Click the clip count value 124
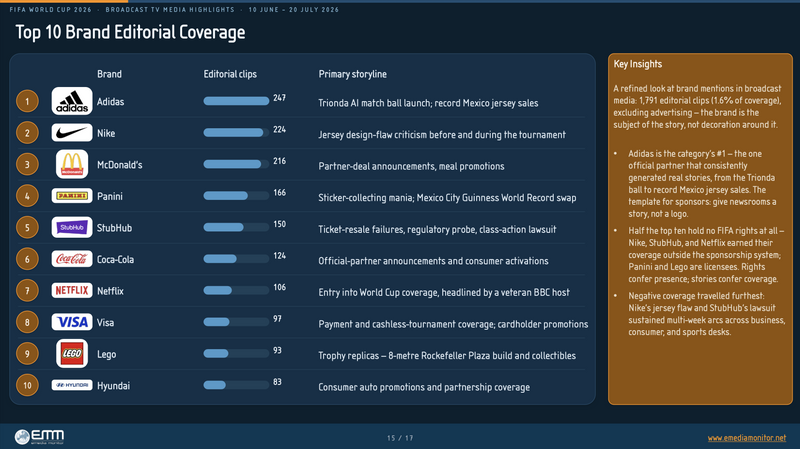800x449 pixels. tap(279, 256)
